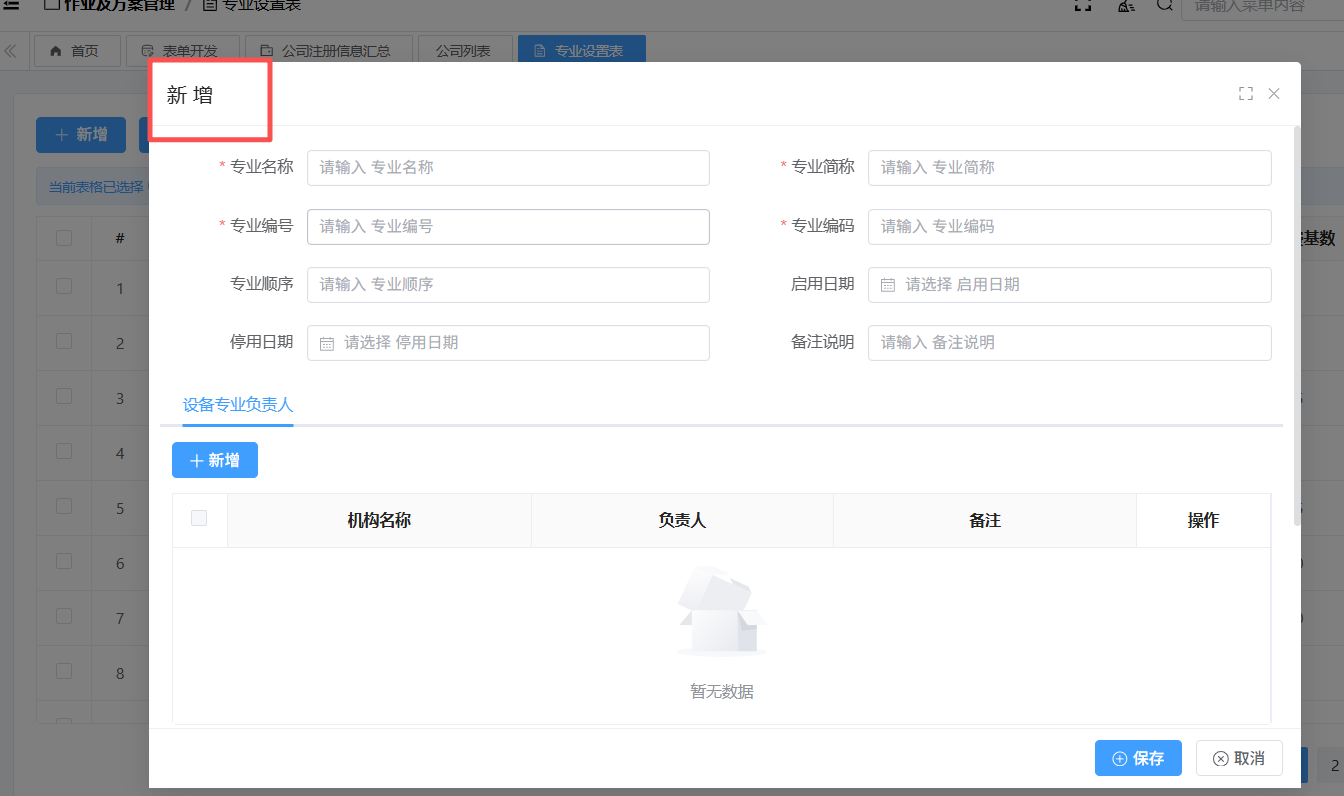Check the background table row 3 checkbox

click(x=64, y=396)
